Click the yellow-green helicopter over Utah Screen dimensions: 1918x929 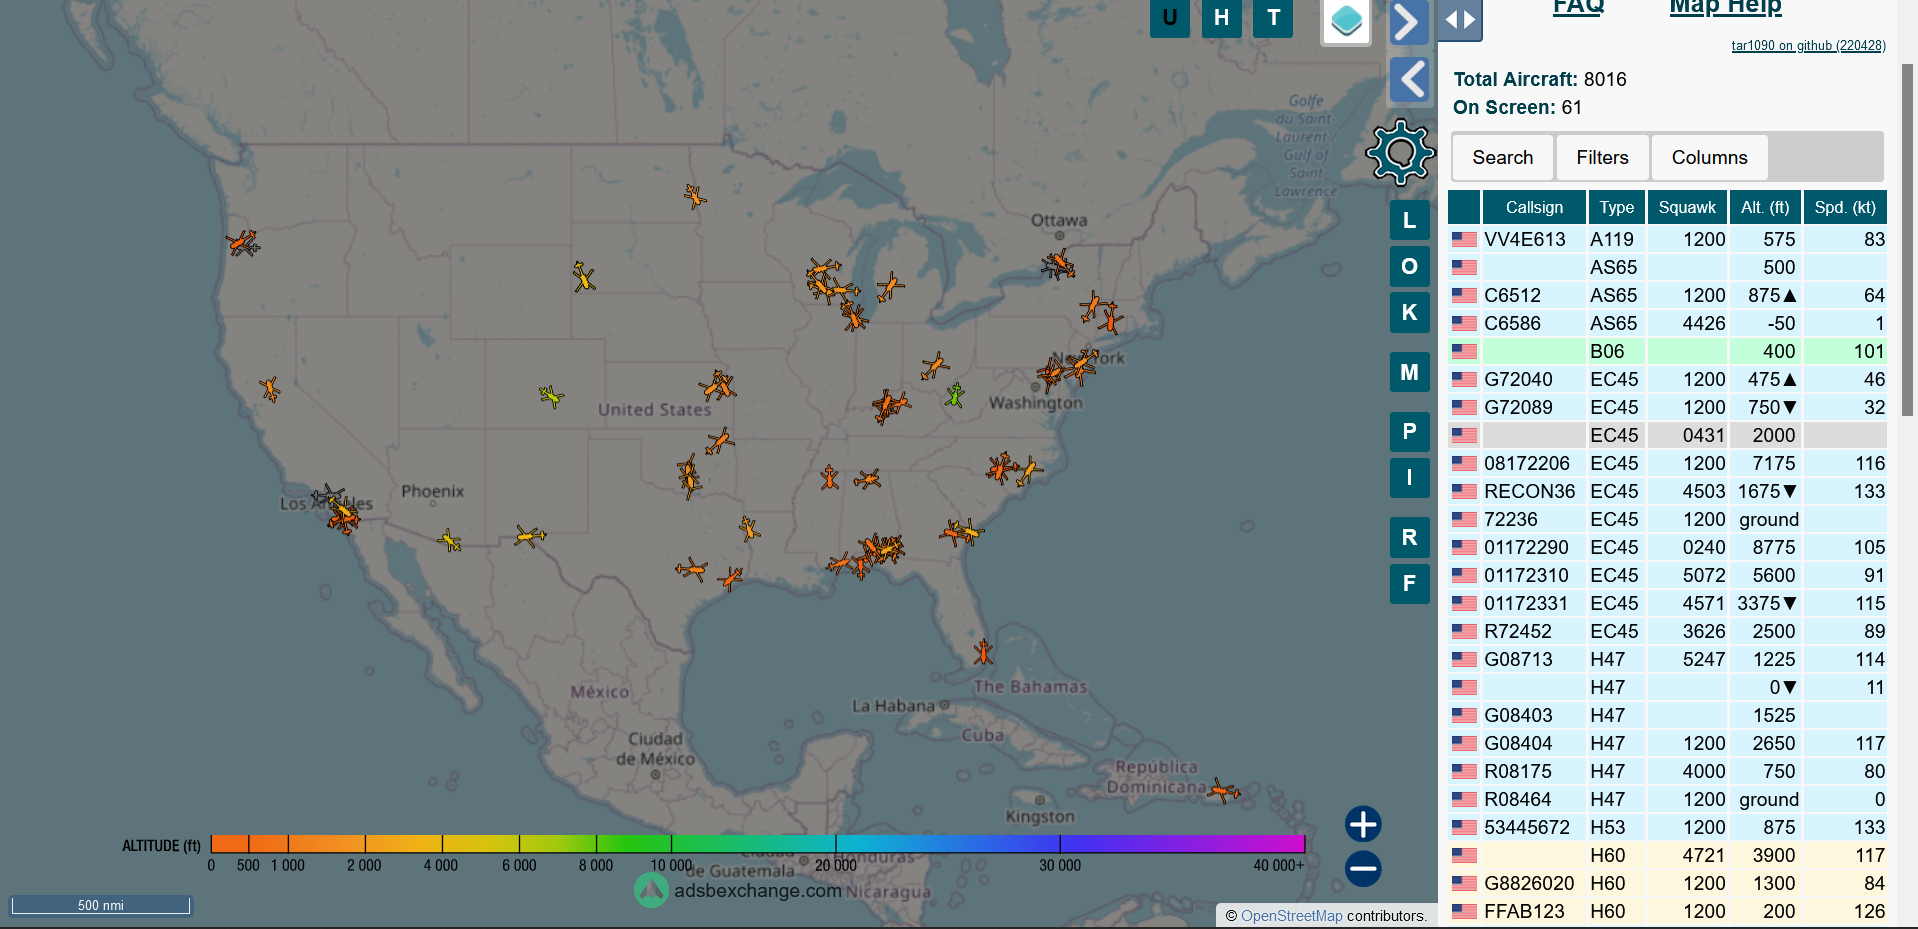point(551,396)
